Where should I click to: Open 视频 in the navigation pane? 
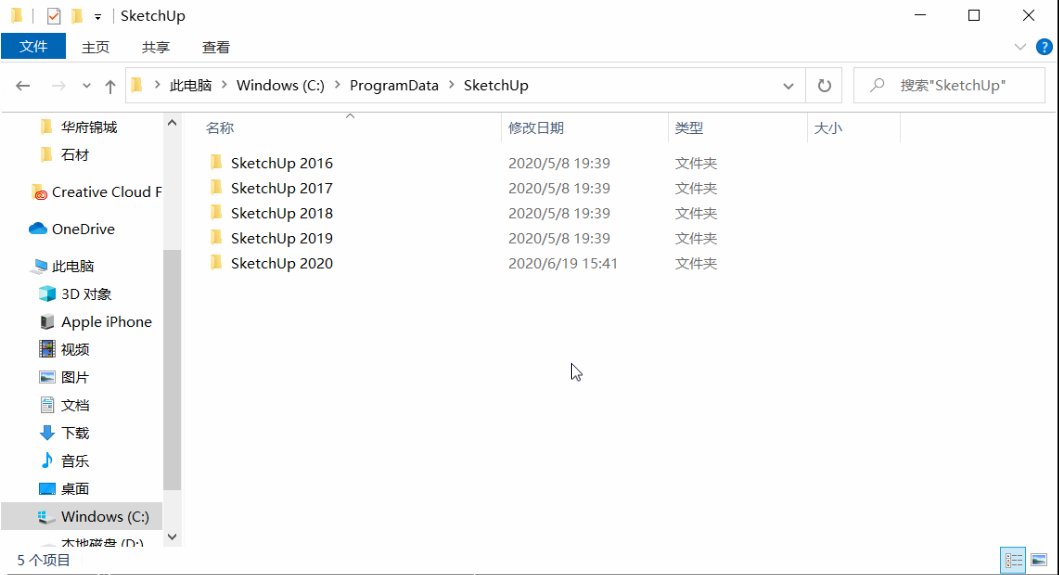coord(74,349)
